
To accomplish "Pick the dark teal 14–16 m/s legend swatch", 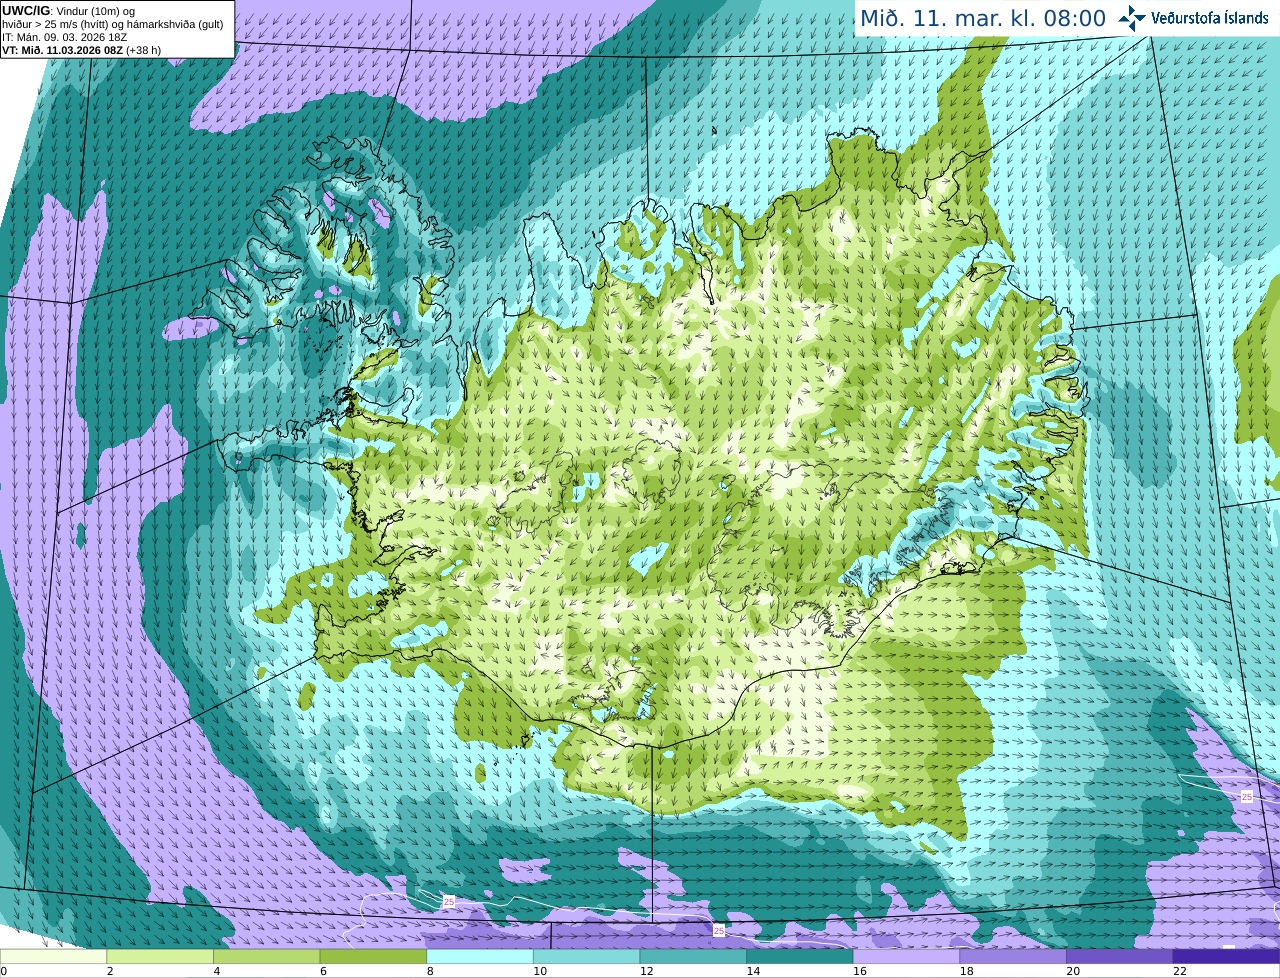I will click(x=800, y=957).
